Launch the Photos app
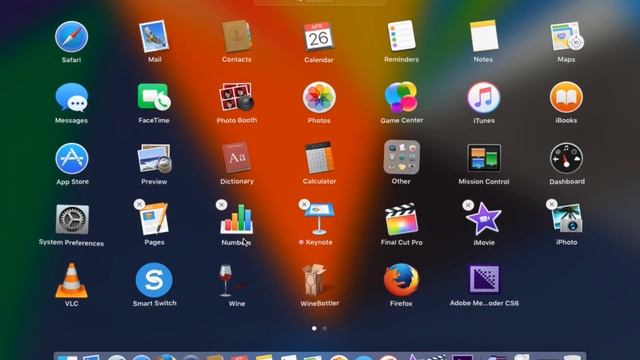640x360 pixels. [x=319, y=98]
